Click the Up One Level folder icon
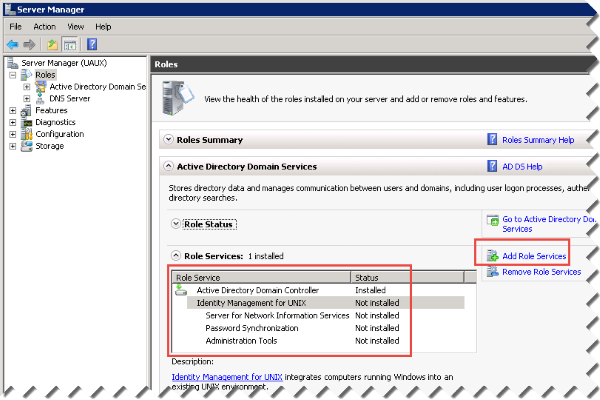 coord(53,44)
